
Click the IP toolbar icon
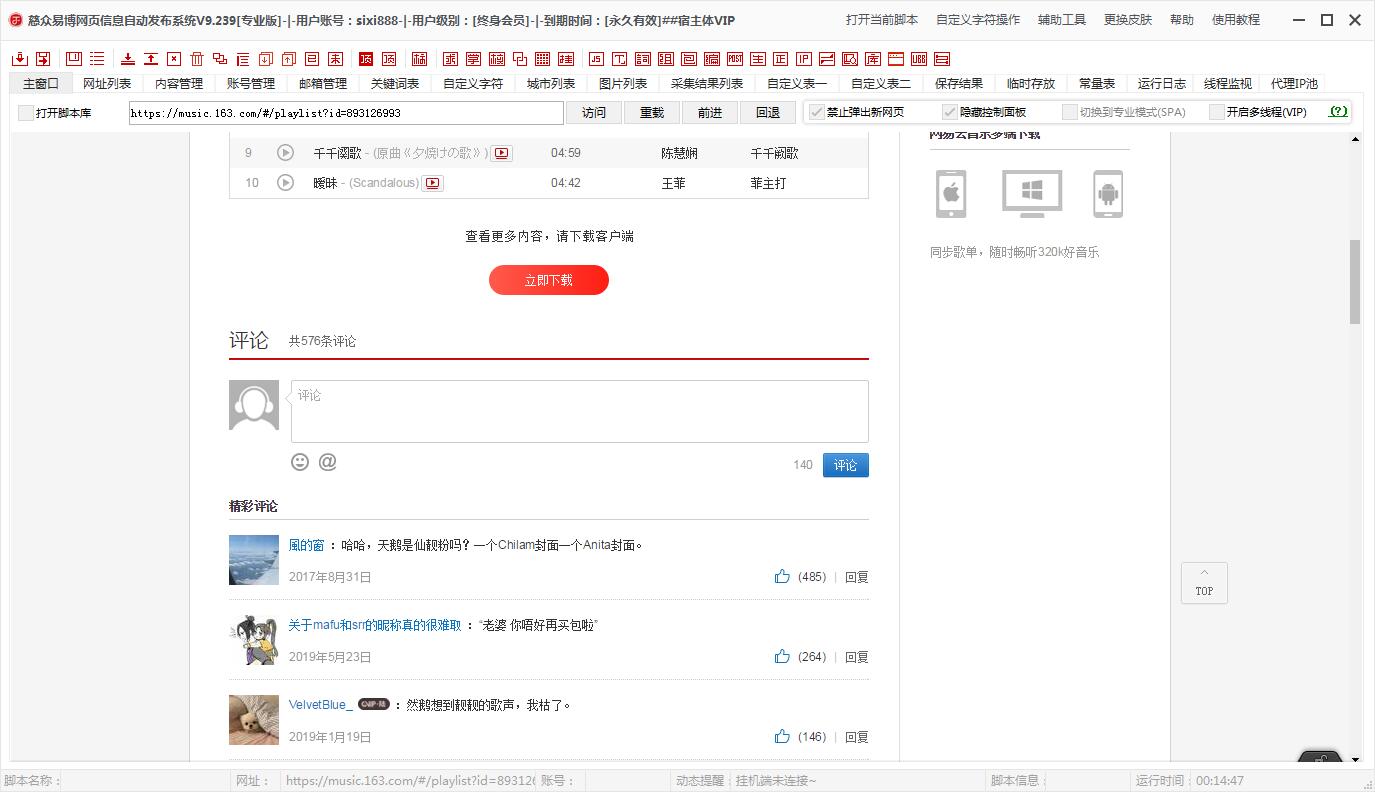804,59
